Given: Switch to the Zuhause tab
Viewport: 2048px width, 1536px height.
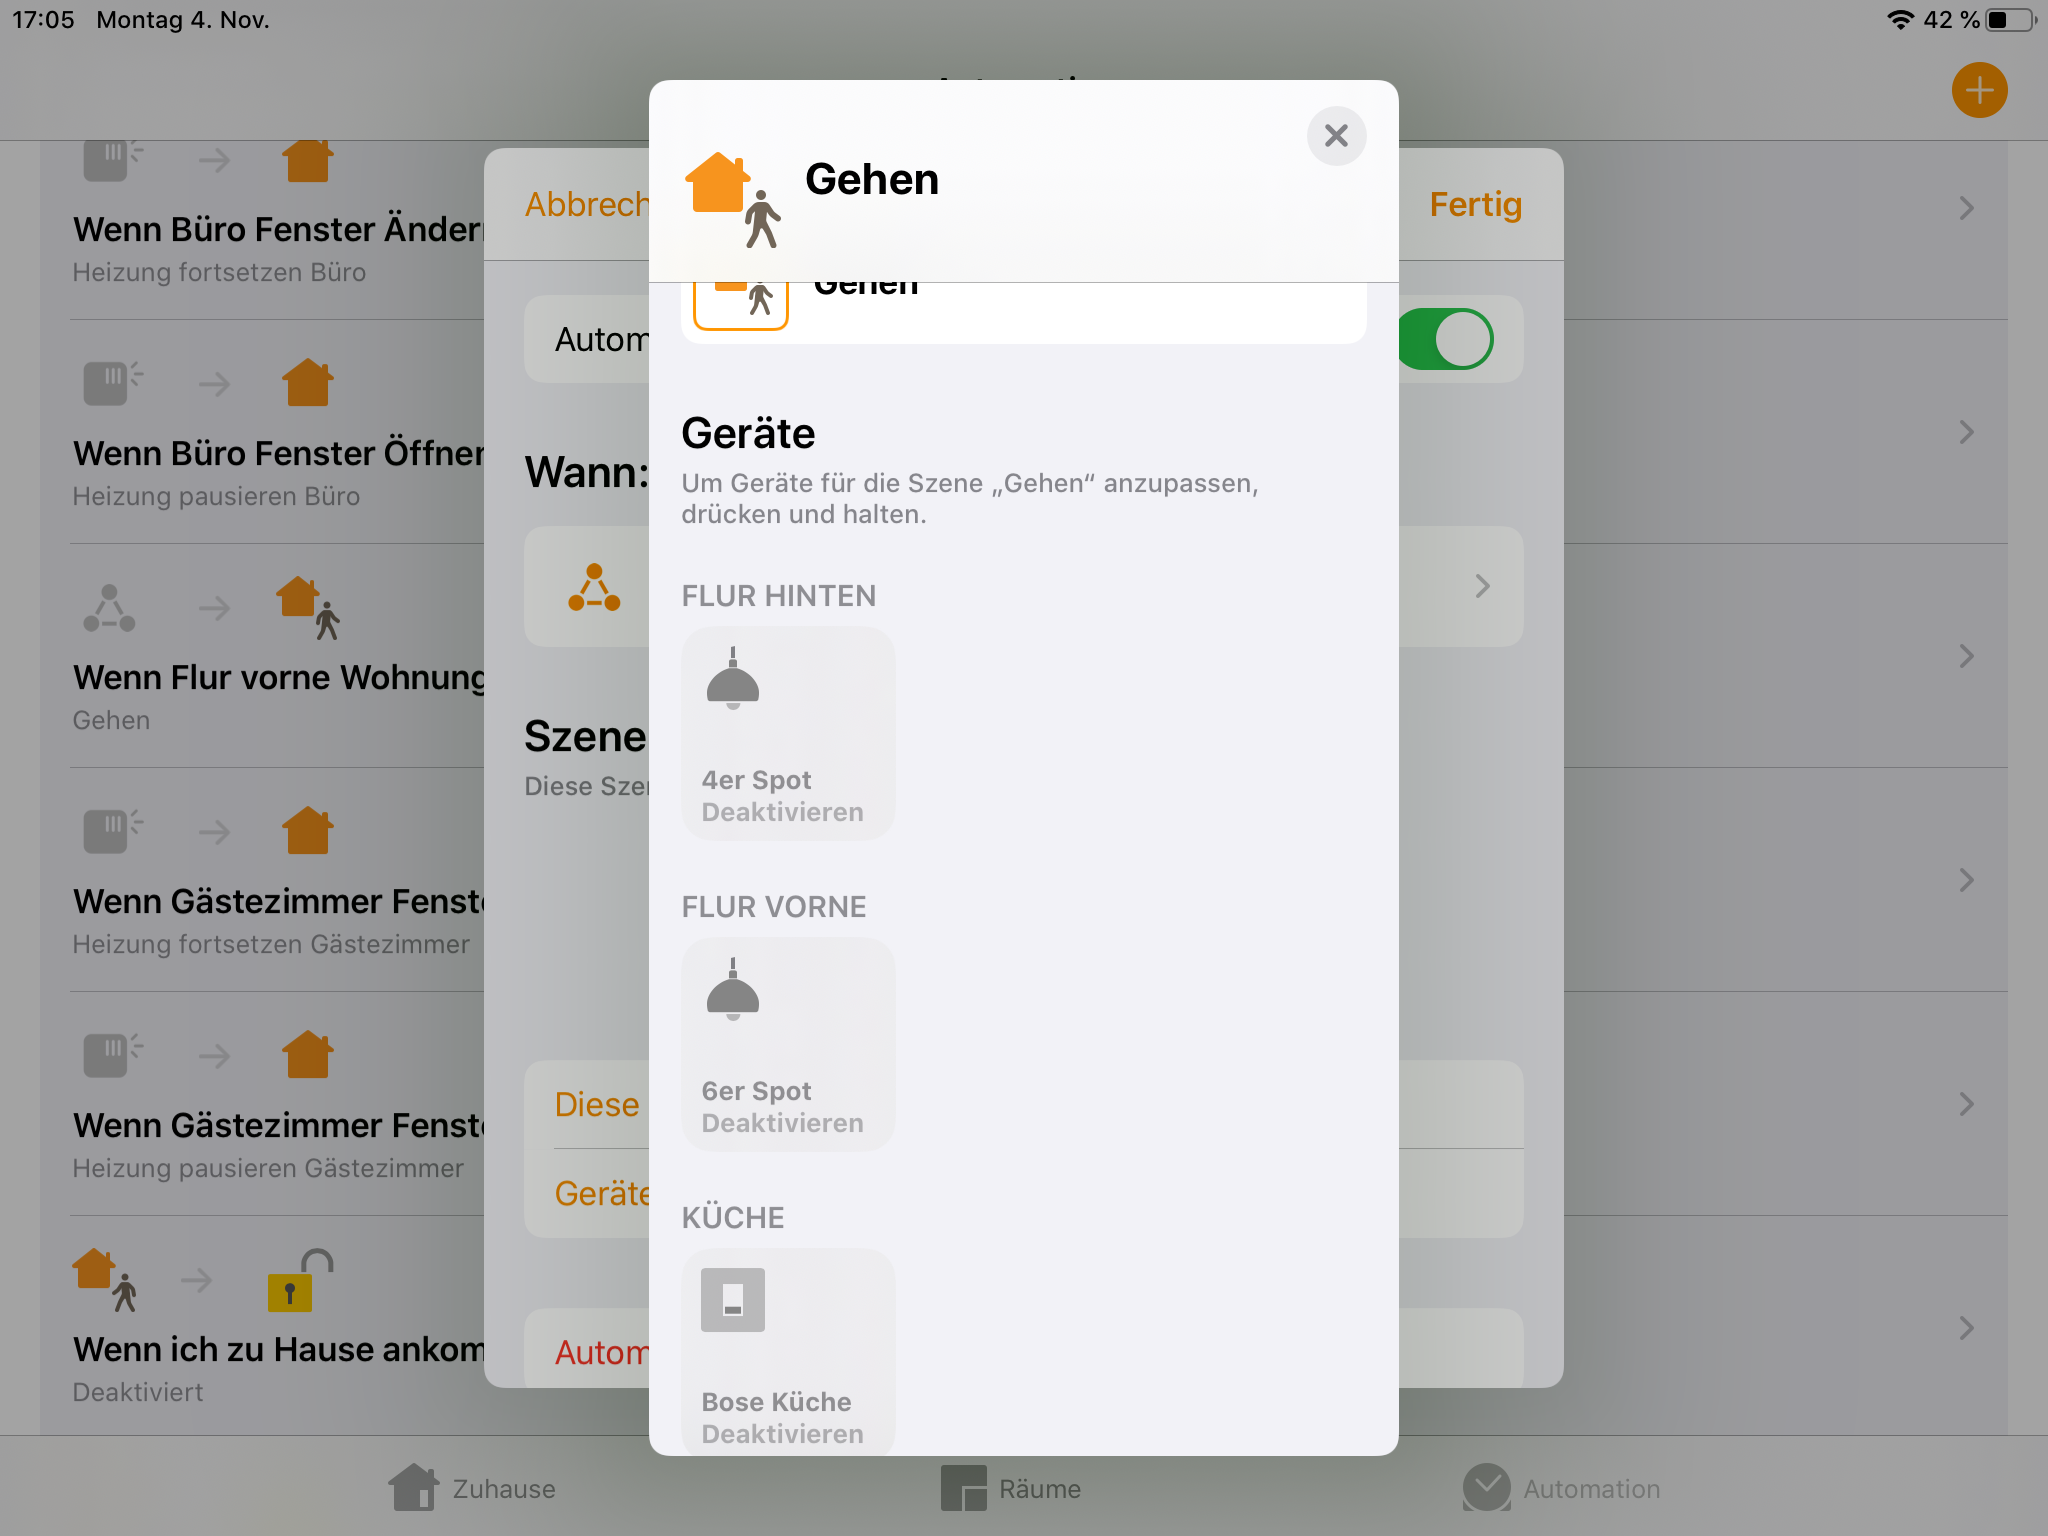Looking at the screenshot, I should (472, 1488).
